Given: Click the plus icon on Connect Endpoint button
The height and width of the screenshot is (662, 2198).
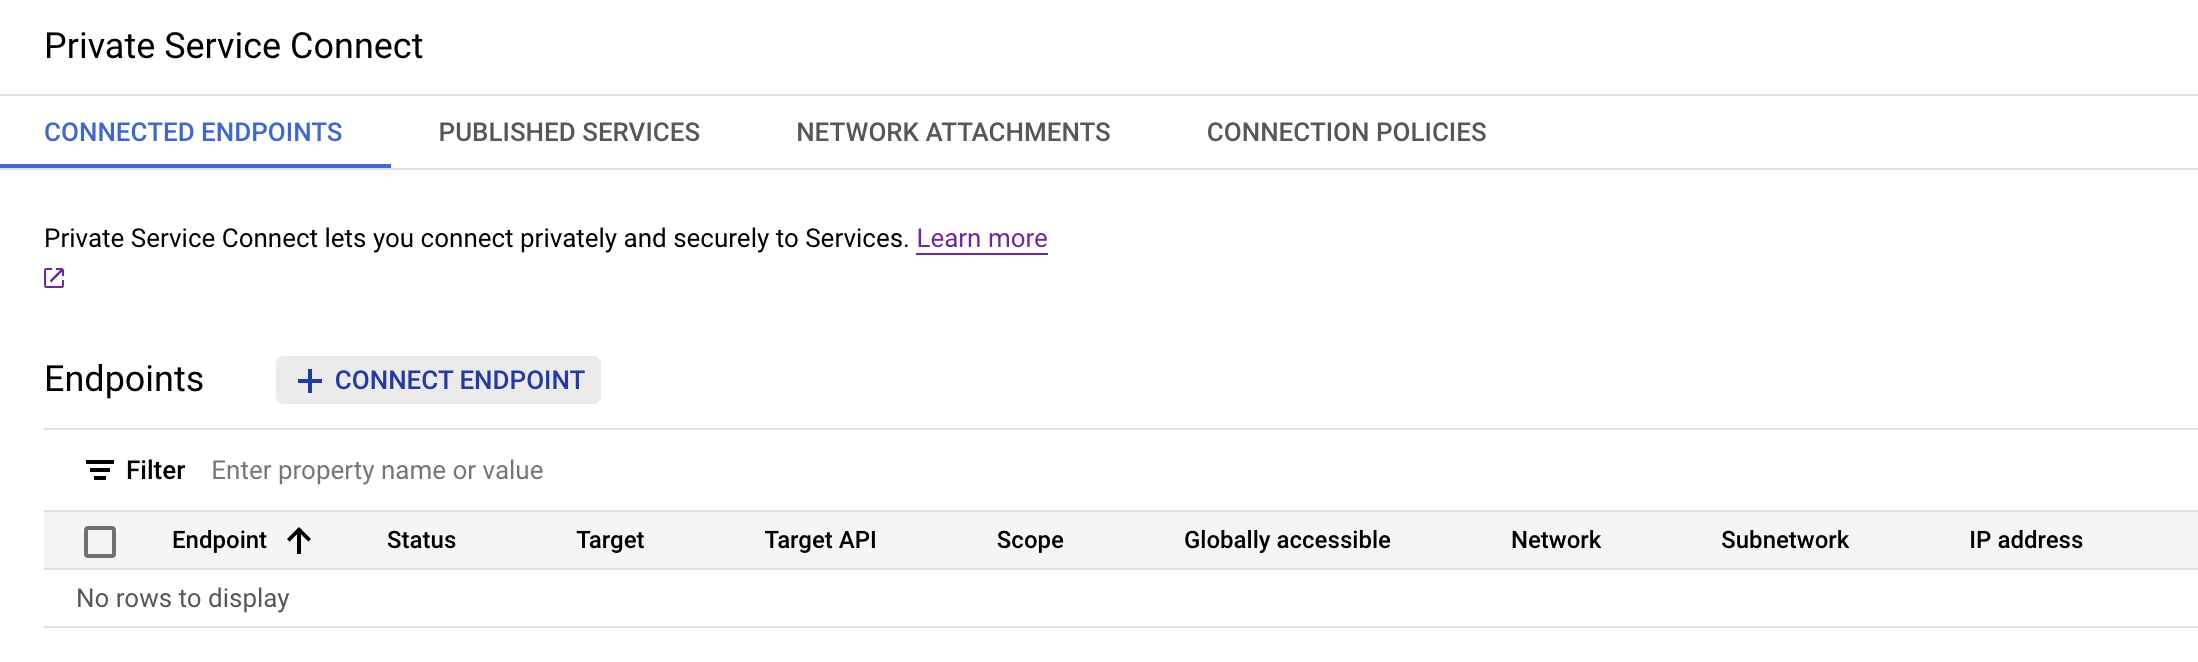Looking at the screenshot, I should click(x=310, y=380).
